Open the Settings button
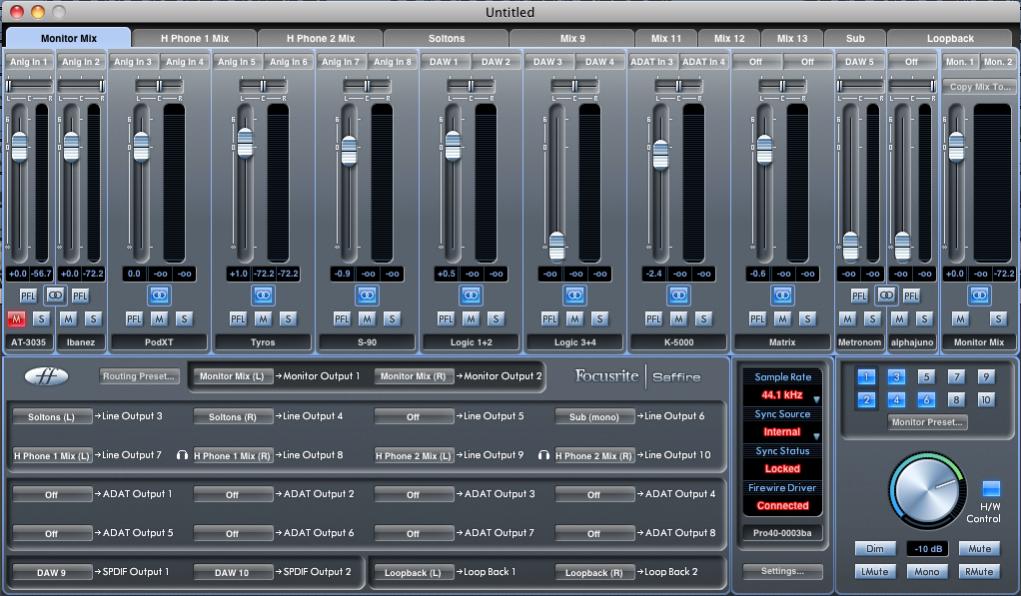This screenshot has height=596, width=1021. [783, 571]
